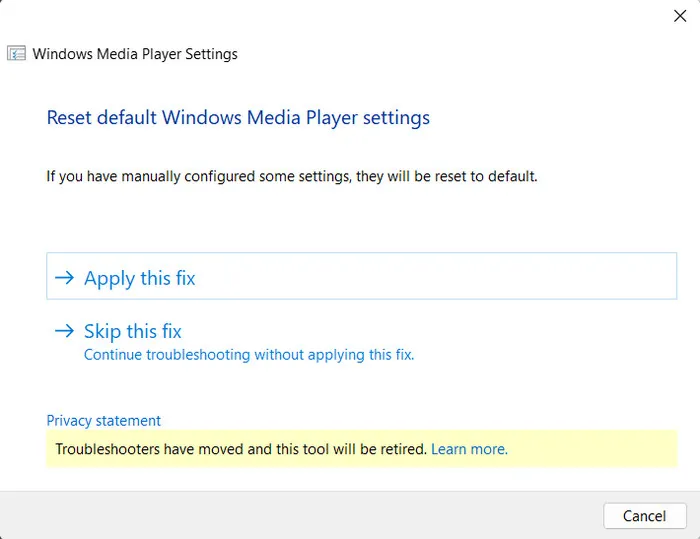Click the gray footer area left of Cancel
Image resolution: width=700 pixels, height=539 pixels.
pyautogui.click(x=300, y=515)
